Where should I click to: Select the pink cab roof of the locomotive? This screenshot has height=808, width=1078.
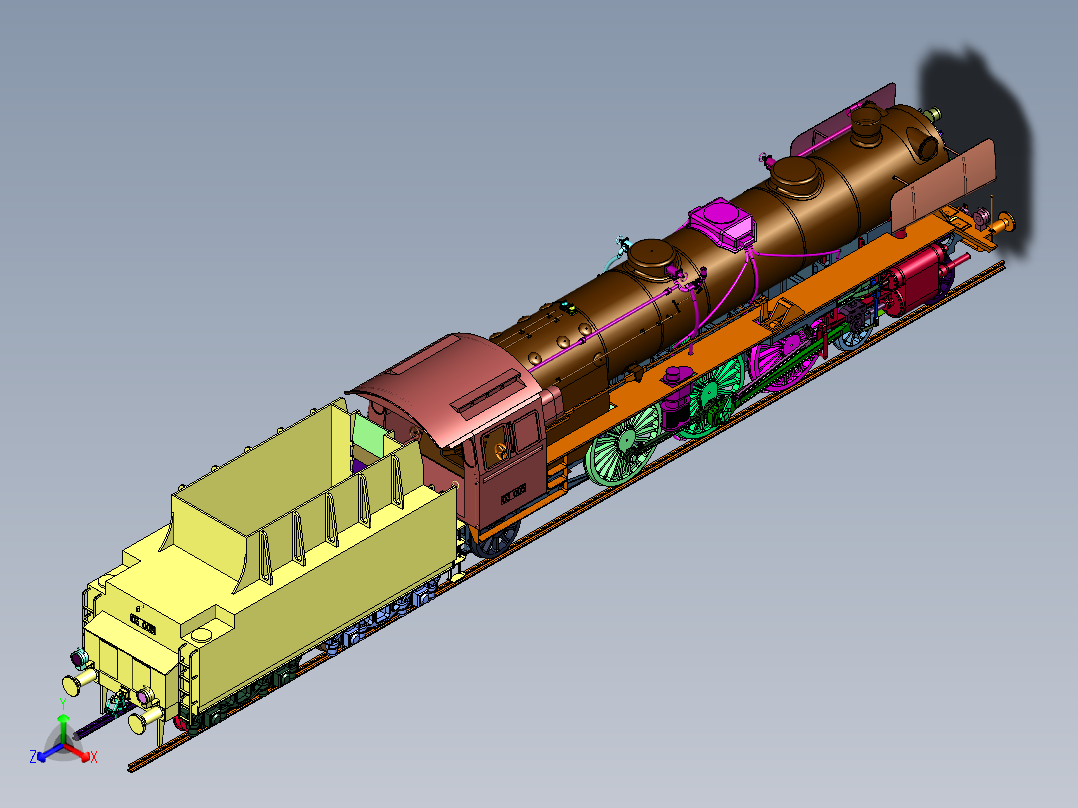447,385
